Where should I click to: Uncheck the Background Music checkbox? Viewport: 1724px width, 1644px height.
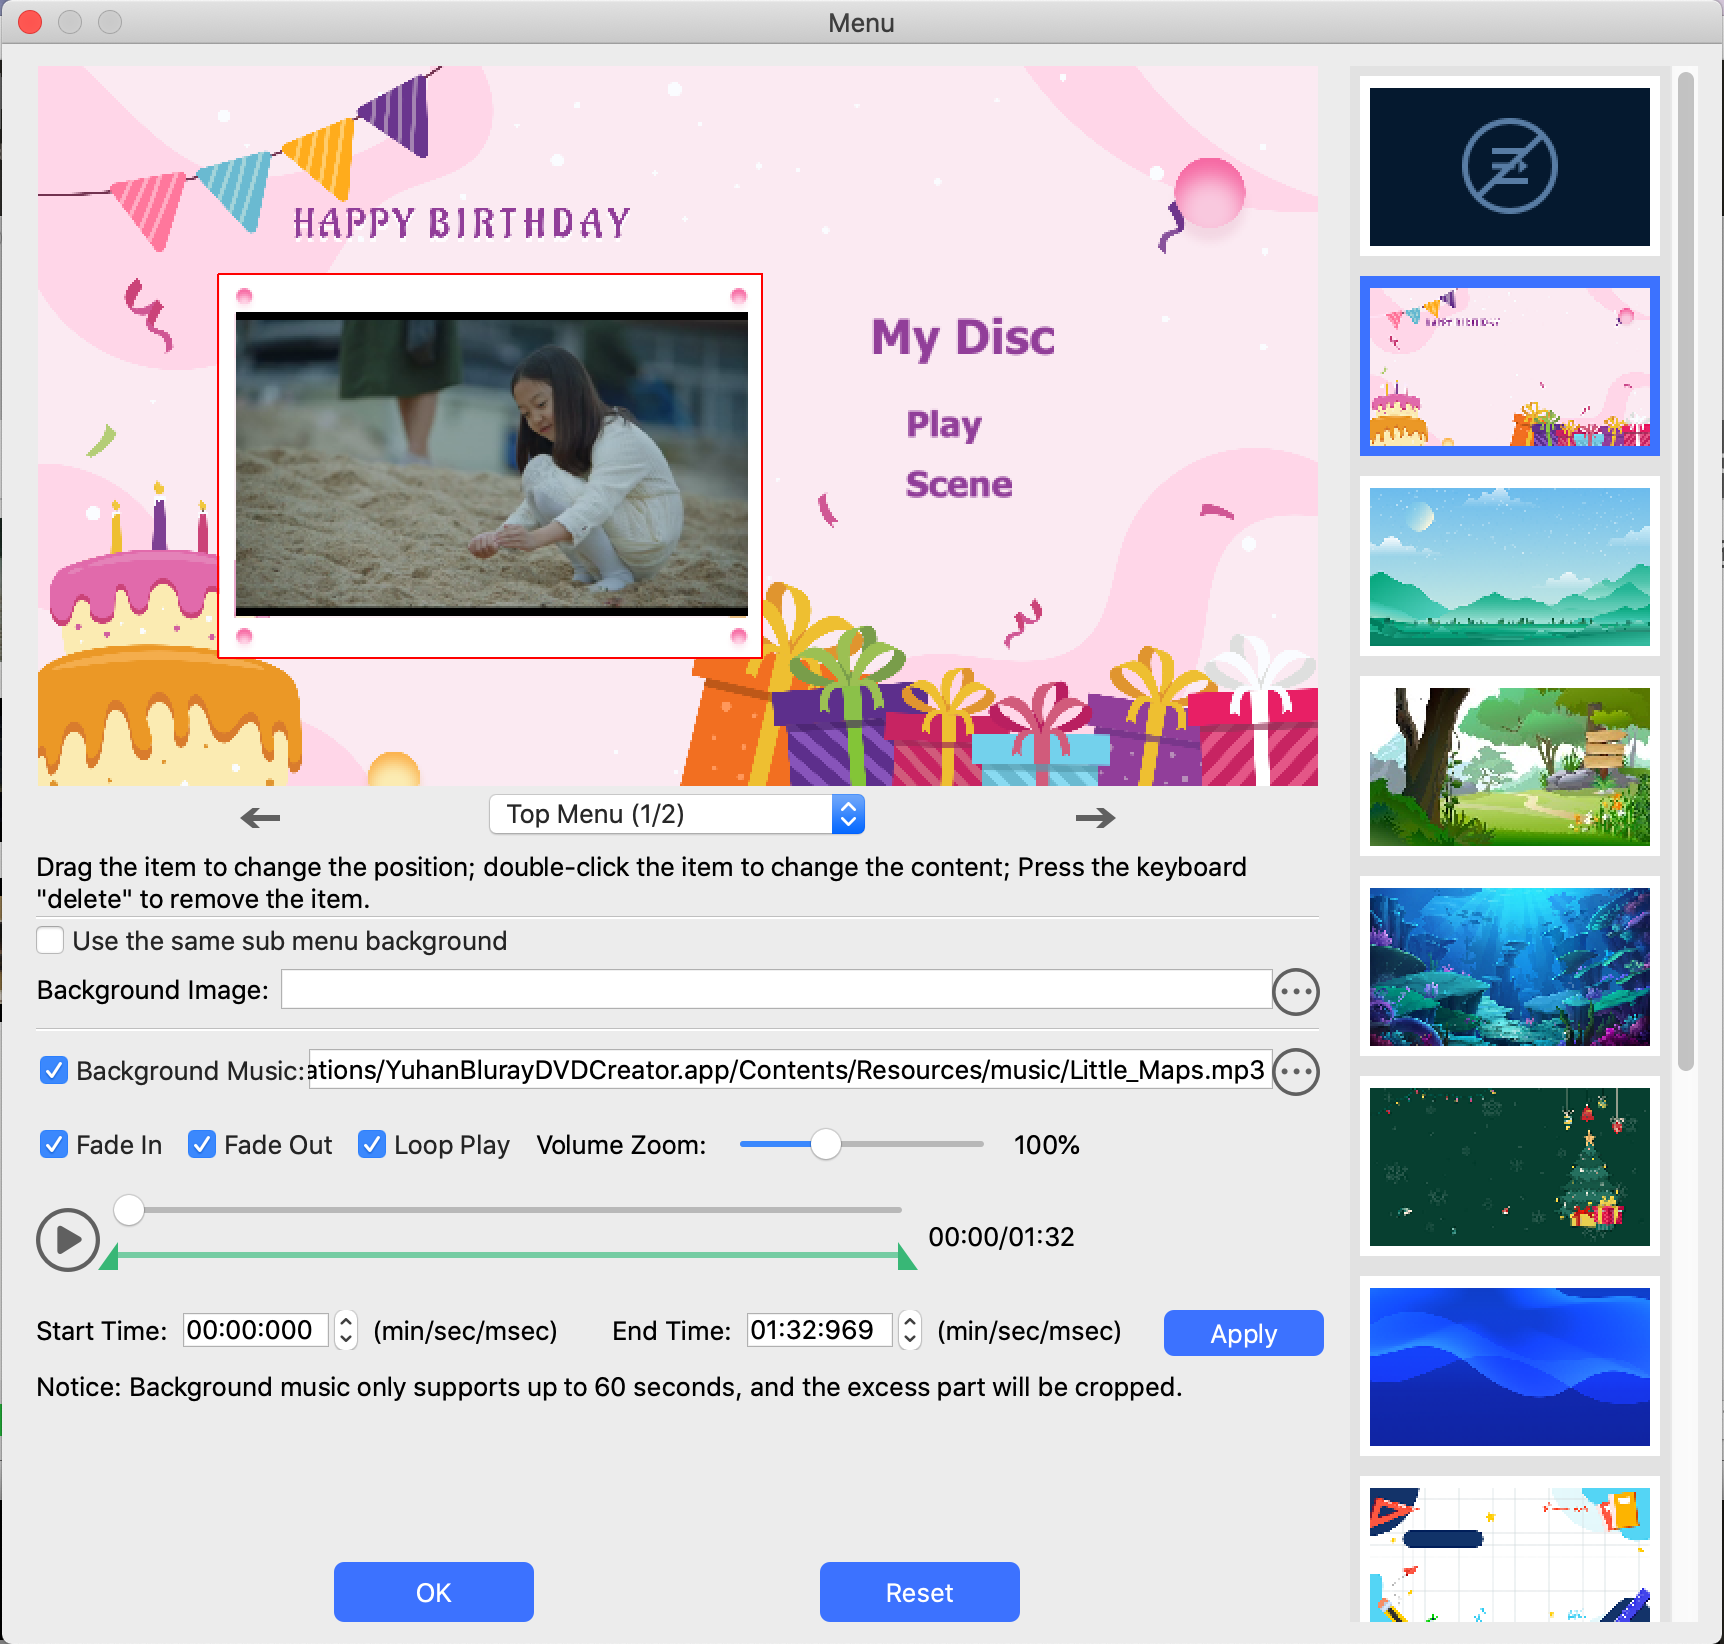point(54,1071)
